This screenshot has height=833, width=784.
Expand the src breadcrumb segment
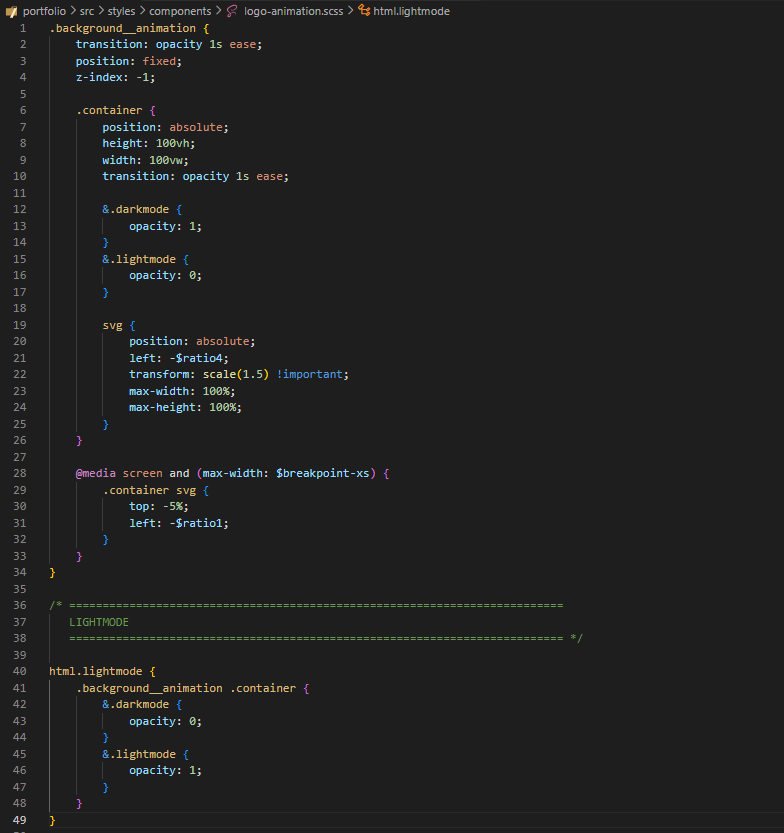pyautogui.click(x=87, y=11)
